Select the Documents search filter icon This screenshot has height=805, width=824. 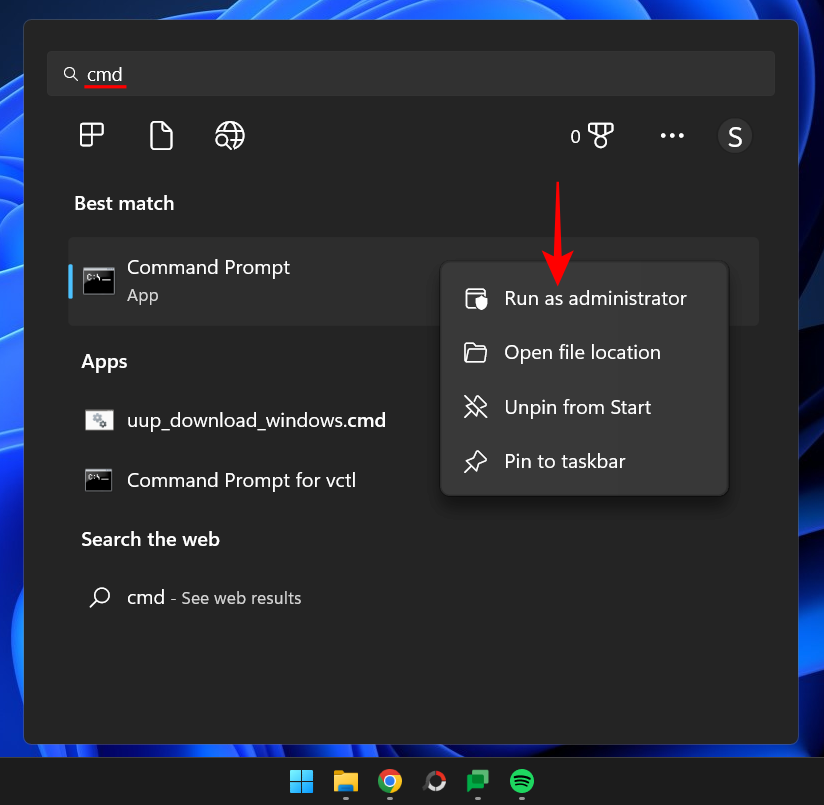point(161,135)
